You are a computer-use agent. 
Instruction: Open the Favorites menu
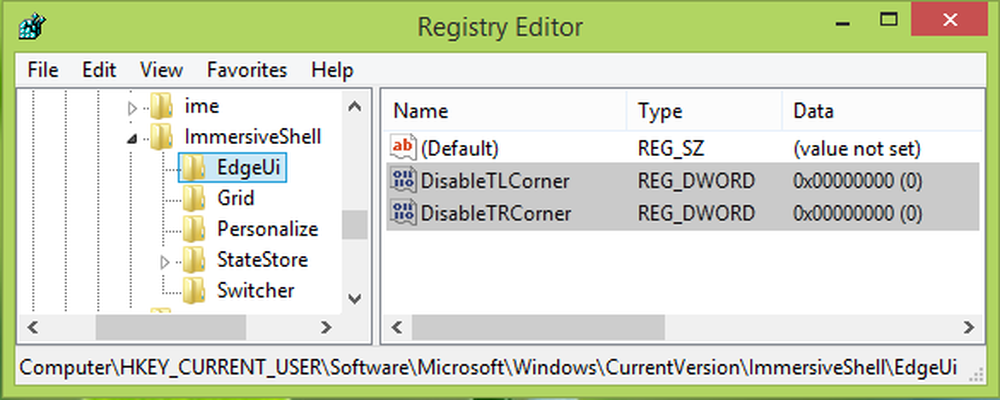coord(247,70)
